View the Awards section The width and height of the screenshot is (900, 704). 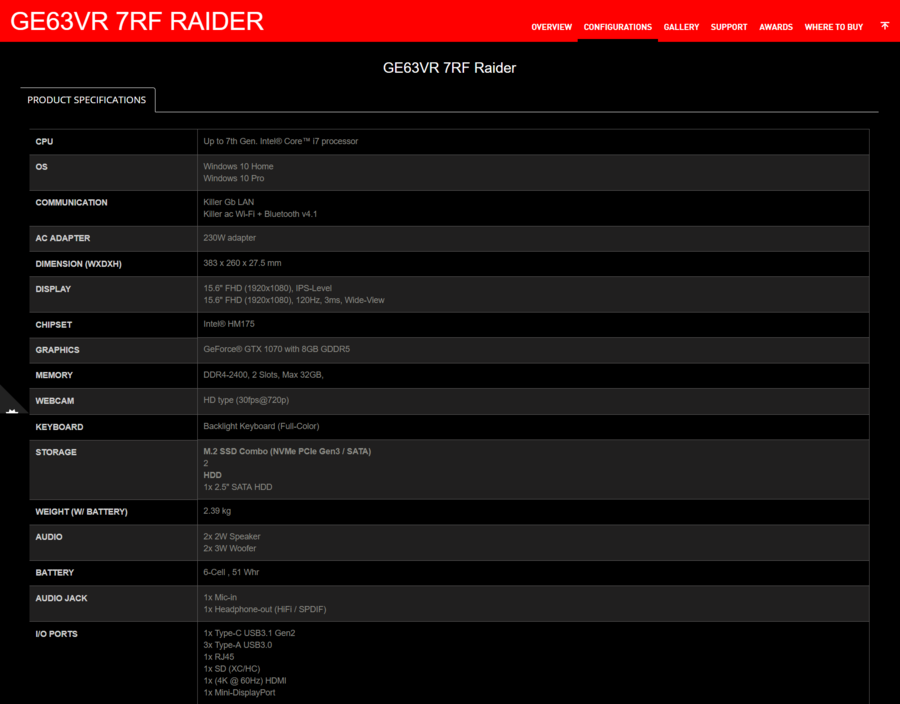tap(775, 27)
